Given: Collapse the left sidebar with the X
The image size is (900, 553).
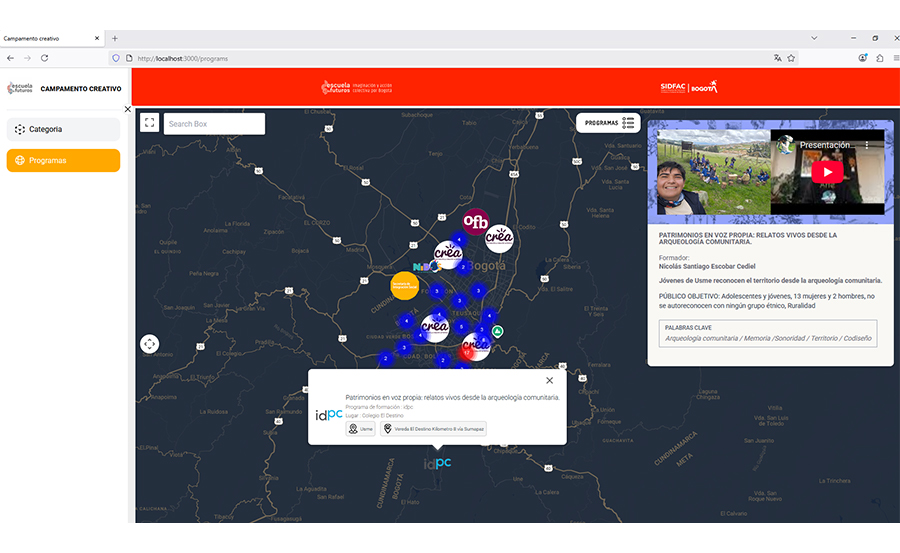Looking at the screenshot, I should pos(127,109).
